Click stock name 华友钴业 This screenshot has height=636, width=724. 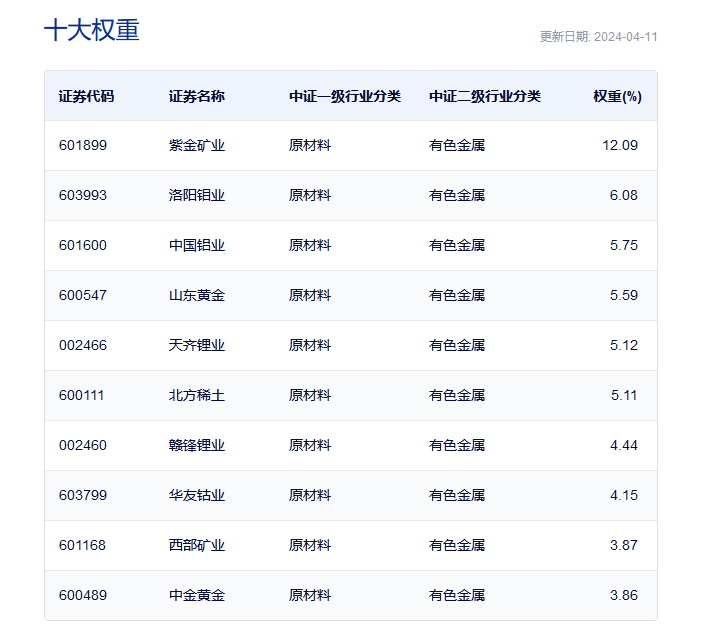pyautogui.click(x=197, y=495)
